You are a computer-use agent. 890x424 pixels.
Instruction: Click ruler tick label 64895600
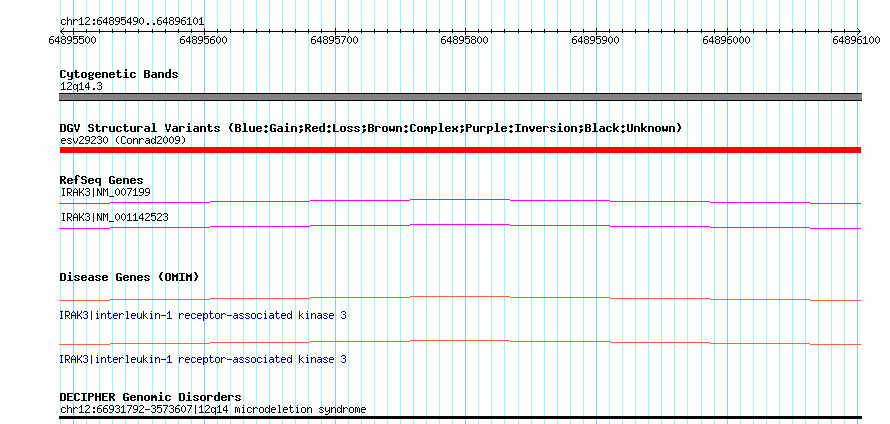point(203,40)
